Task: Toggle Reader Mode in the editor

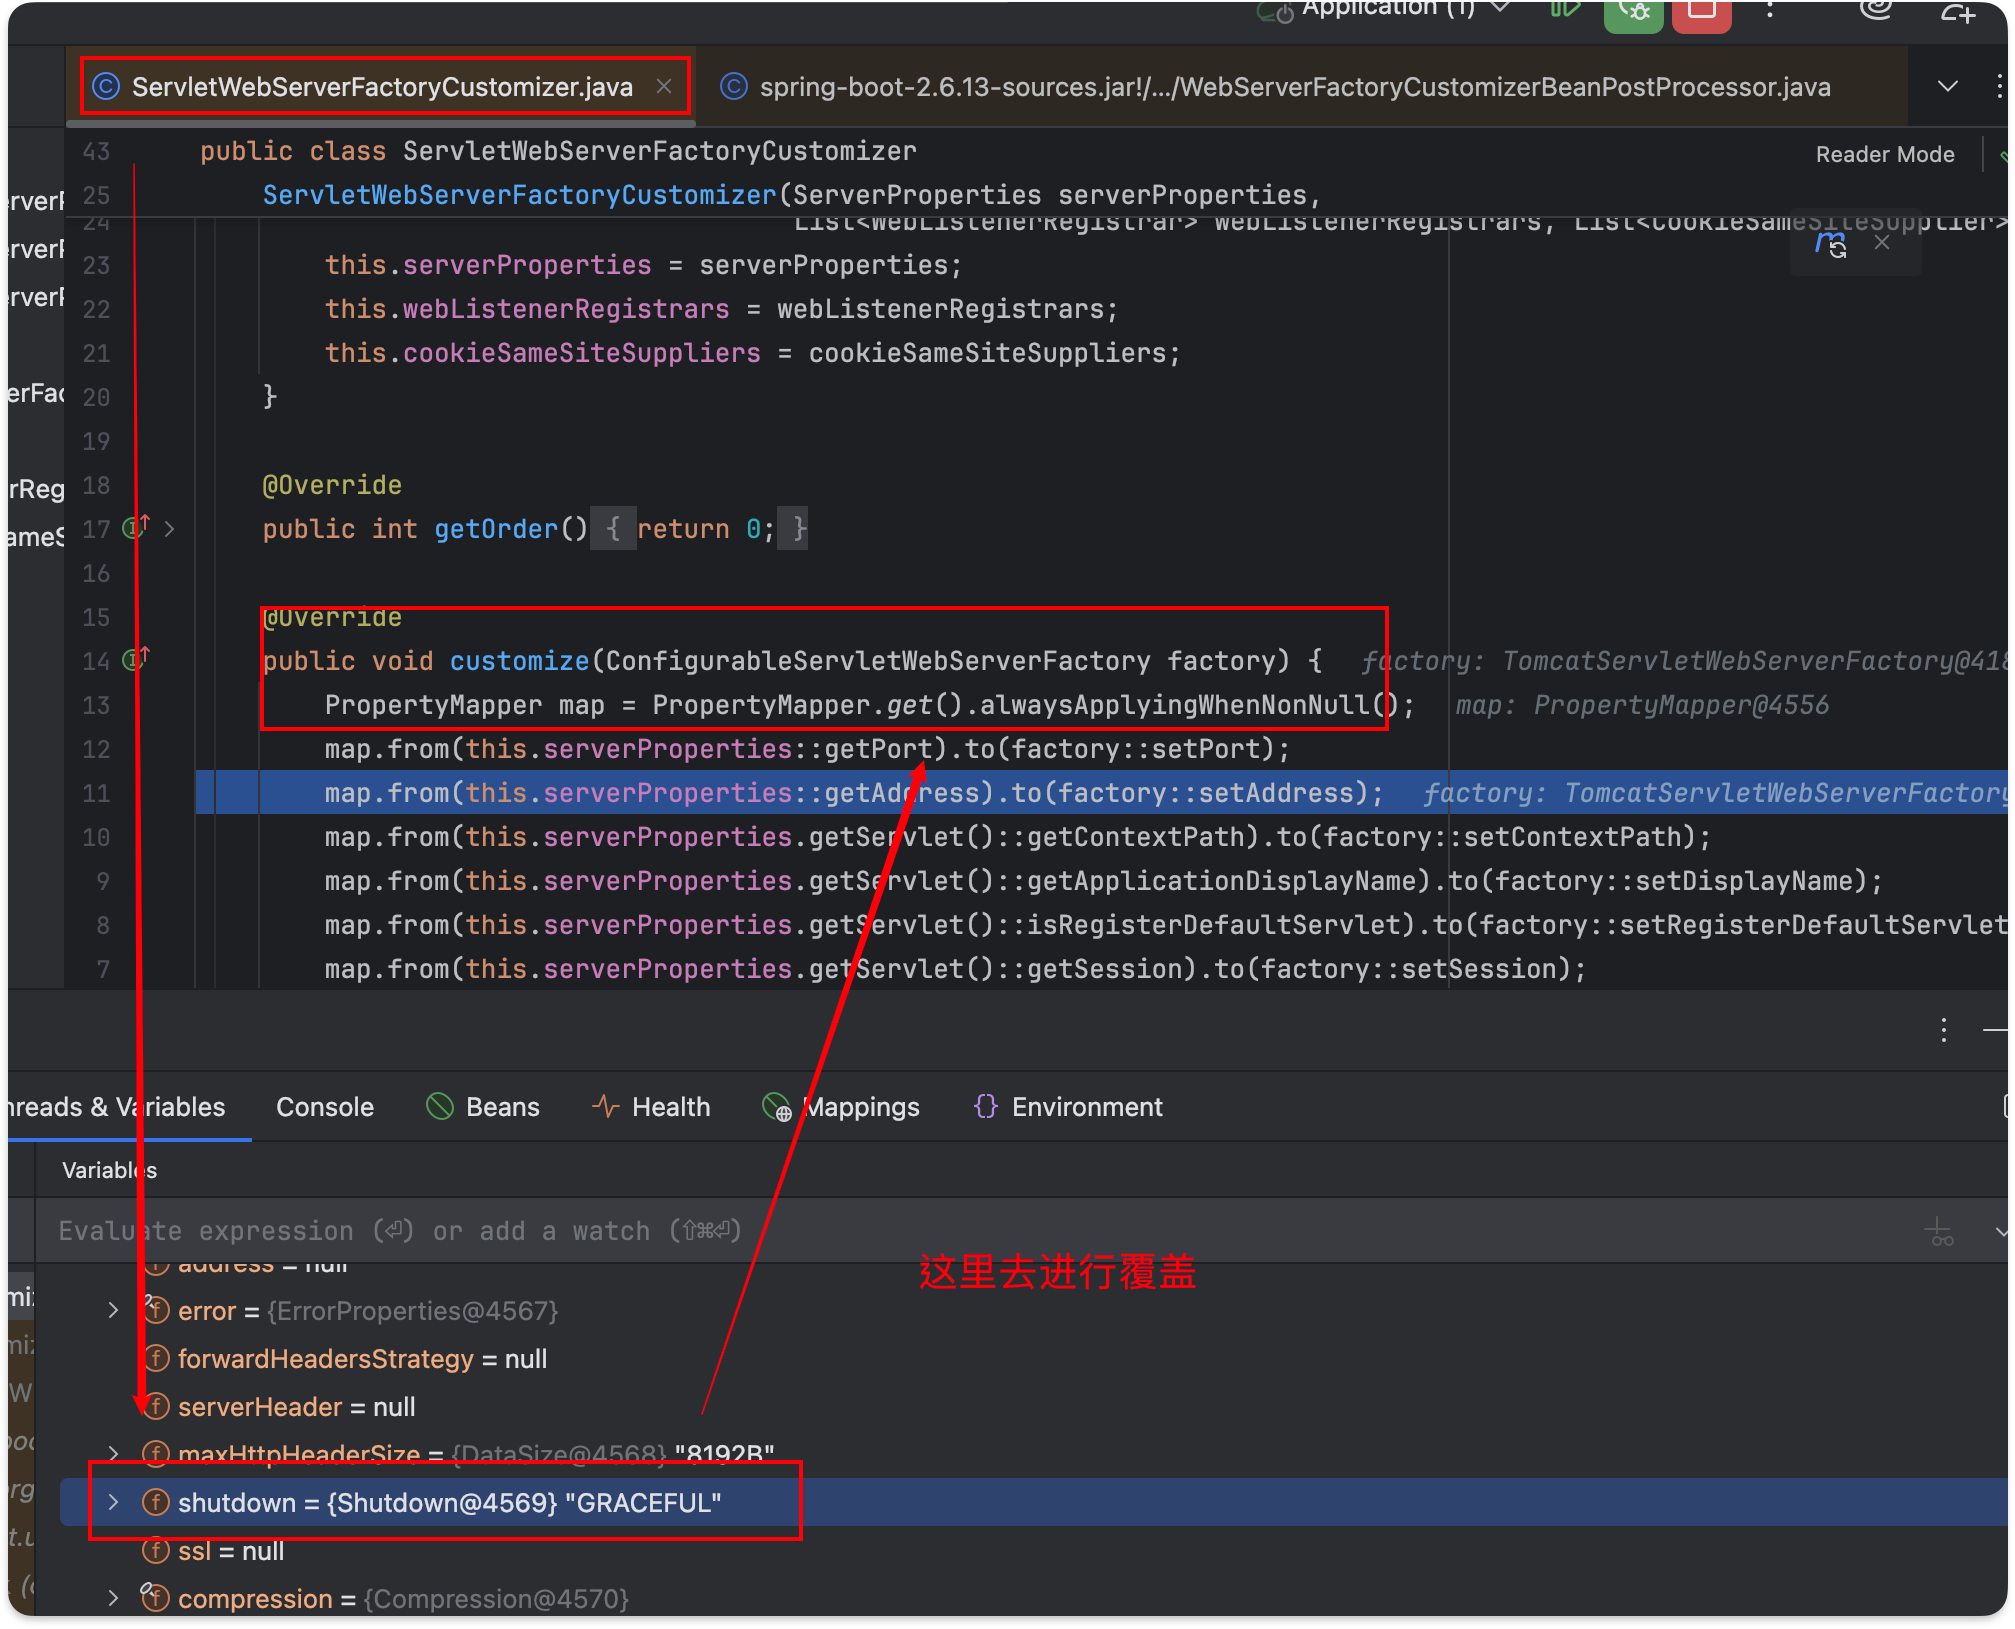Action: (1885, 154)
